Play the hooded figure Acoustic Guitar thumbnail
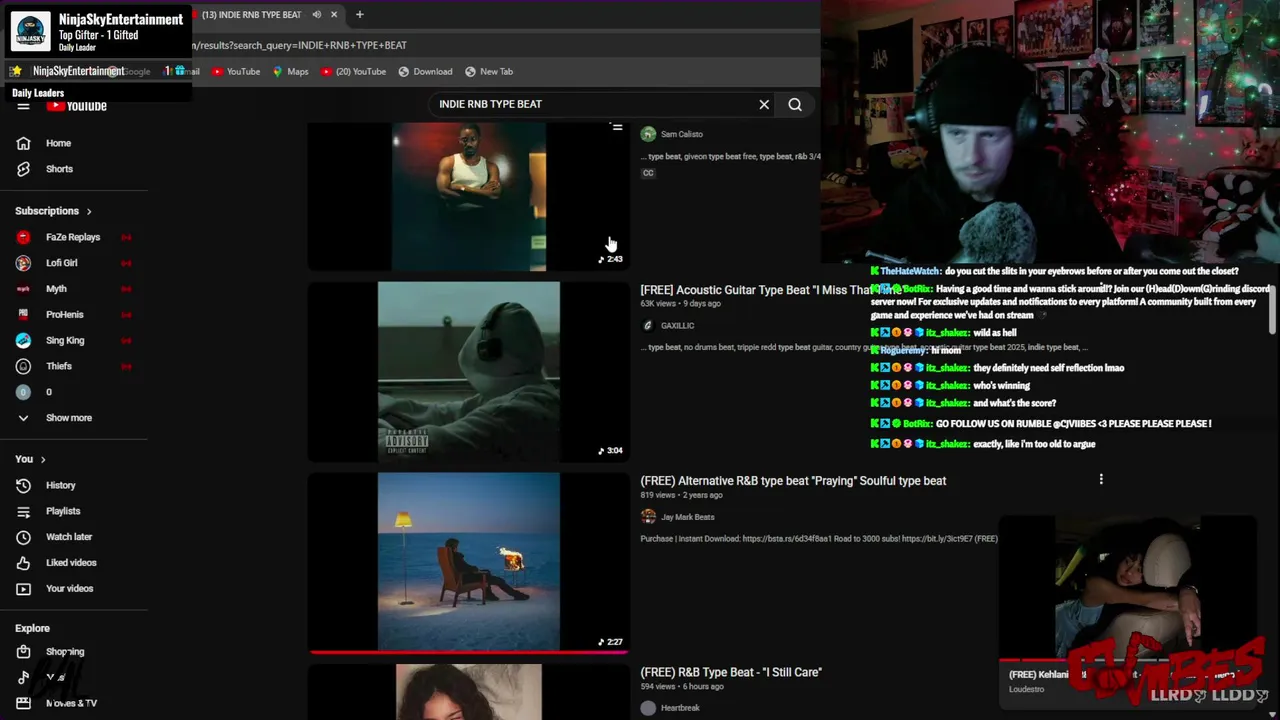Viewport: 1280px width, 720px height. pyautogui.click(x=469, y=371)
